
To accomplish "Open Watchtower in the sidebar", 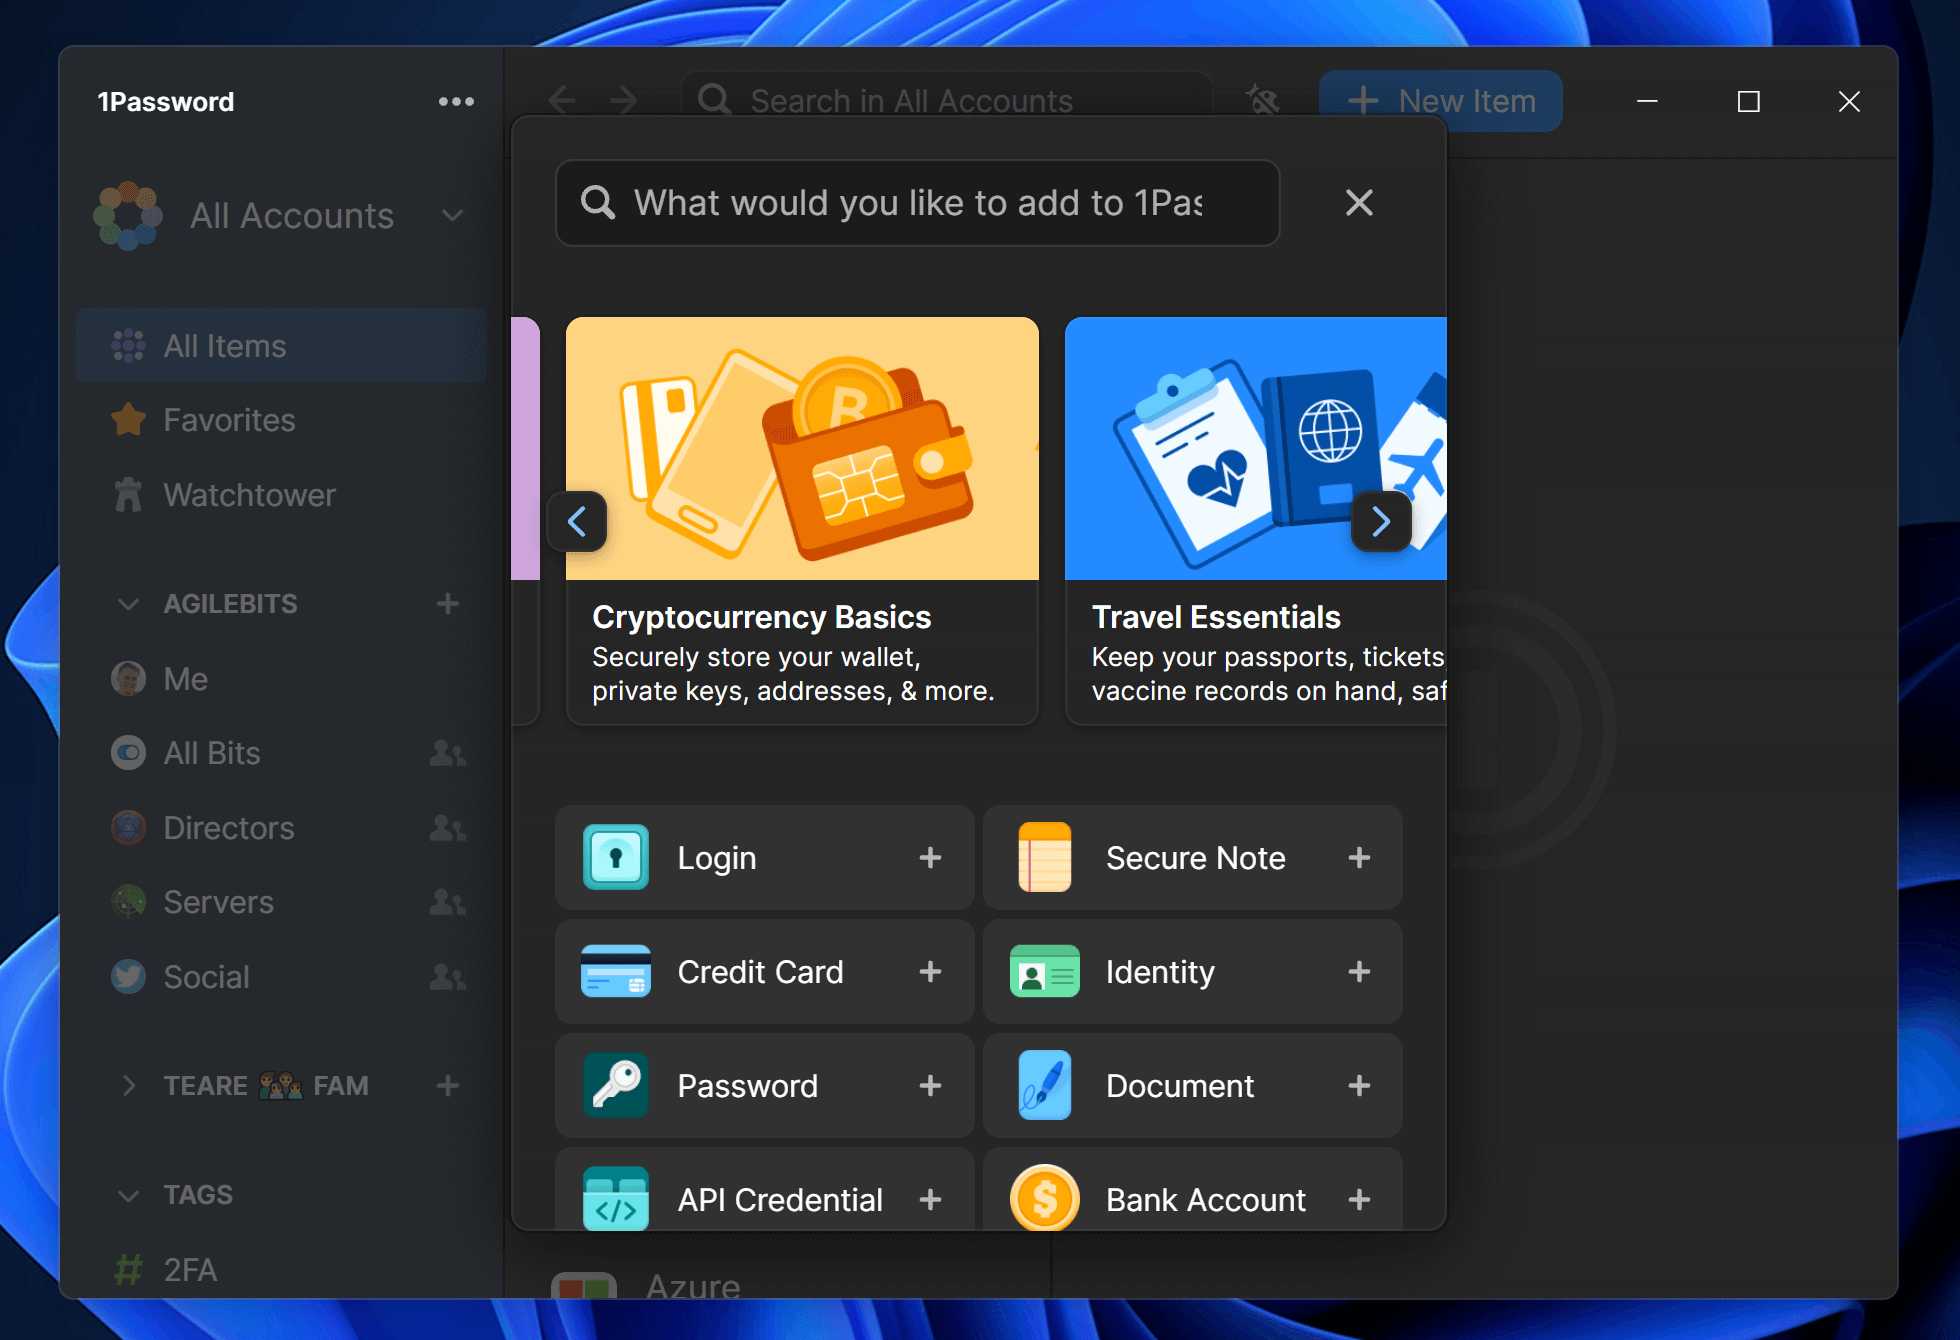I will click(281, 495).
